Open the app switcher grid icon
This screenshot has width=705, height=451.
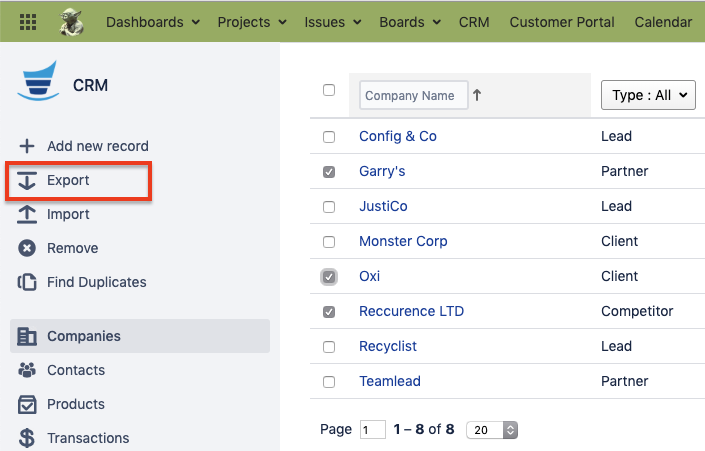pos(27,21)
